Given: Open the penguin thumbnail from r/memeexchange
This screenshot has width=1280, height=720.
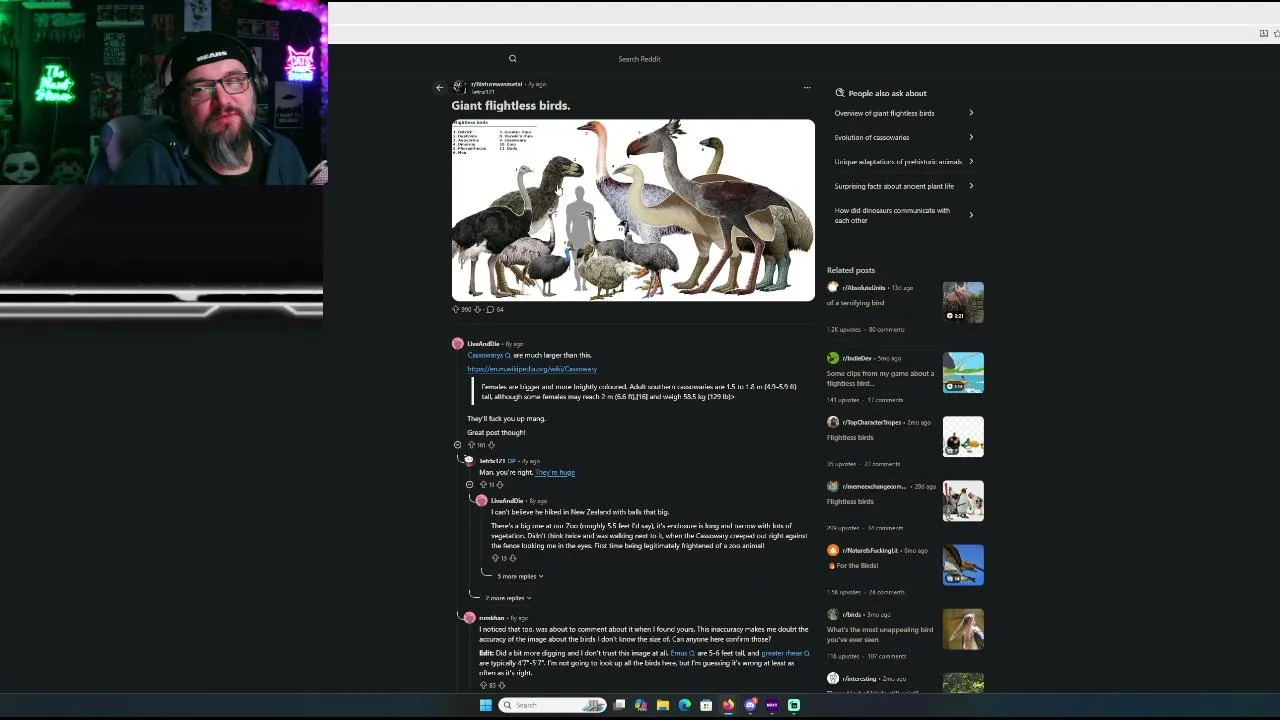Looking at the screenshot, I should pyautogui.click(x=963, y=500).
